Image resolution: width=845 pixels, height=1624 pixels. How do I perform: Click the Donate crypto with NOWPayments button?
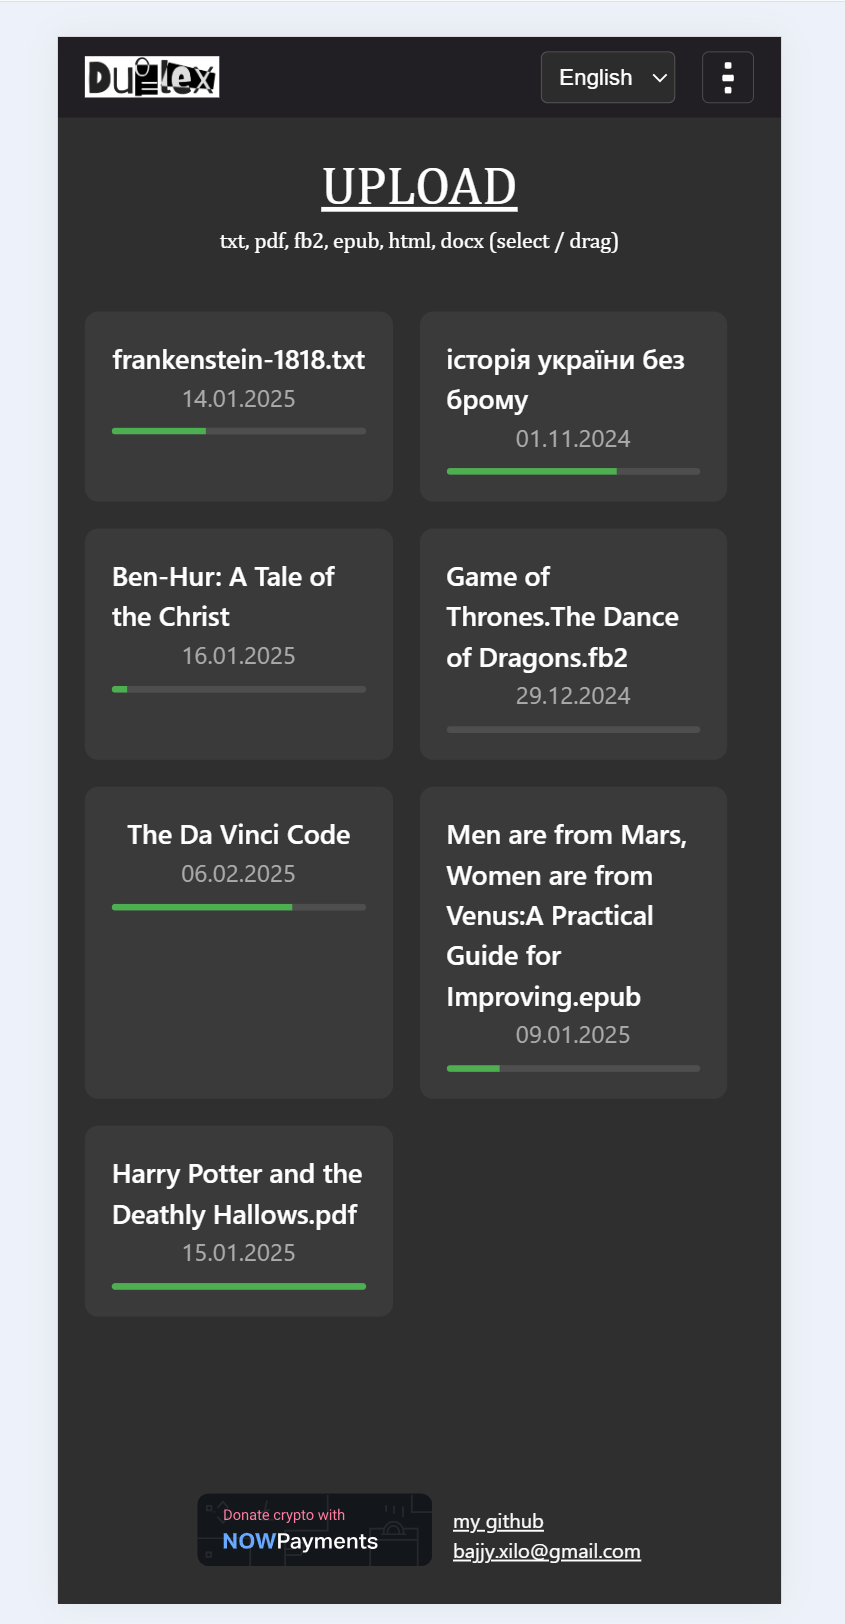tap(314, 1530)
